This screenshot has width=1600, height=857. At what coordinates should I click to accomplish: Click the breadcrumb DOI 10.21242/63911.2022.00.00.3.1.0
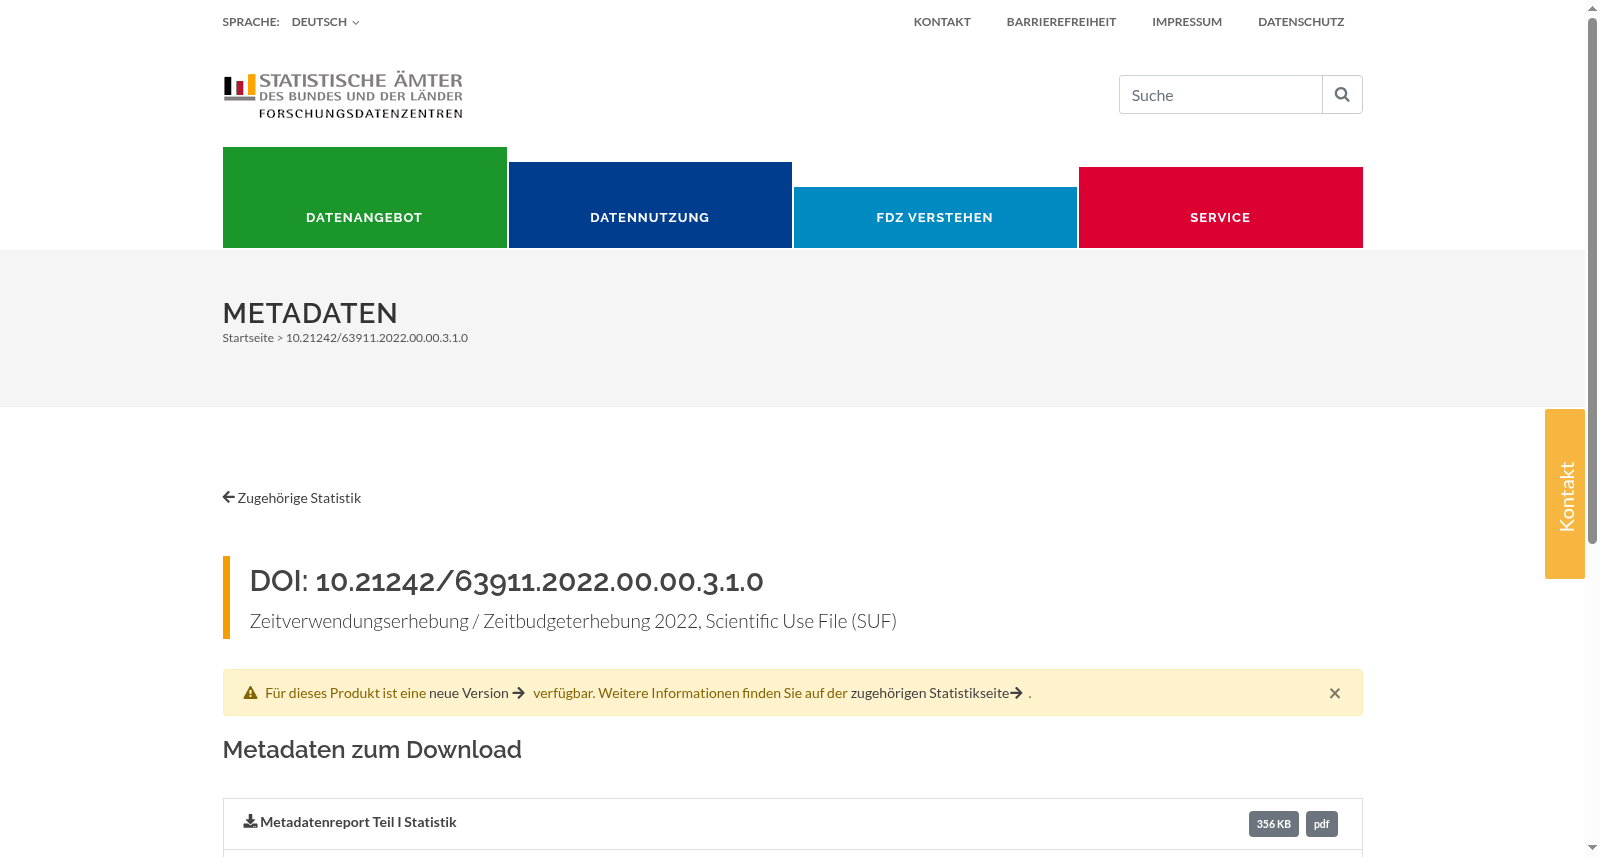click(377, 338)
